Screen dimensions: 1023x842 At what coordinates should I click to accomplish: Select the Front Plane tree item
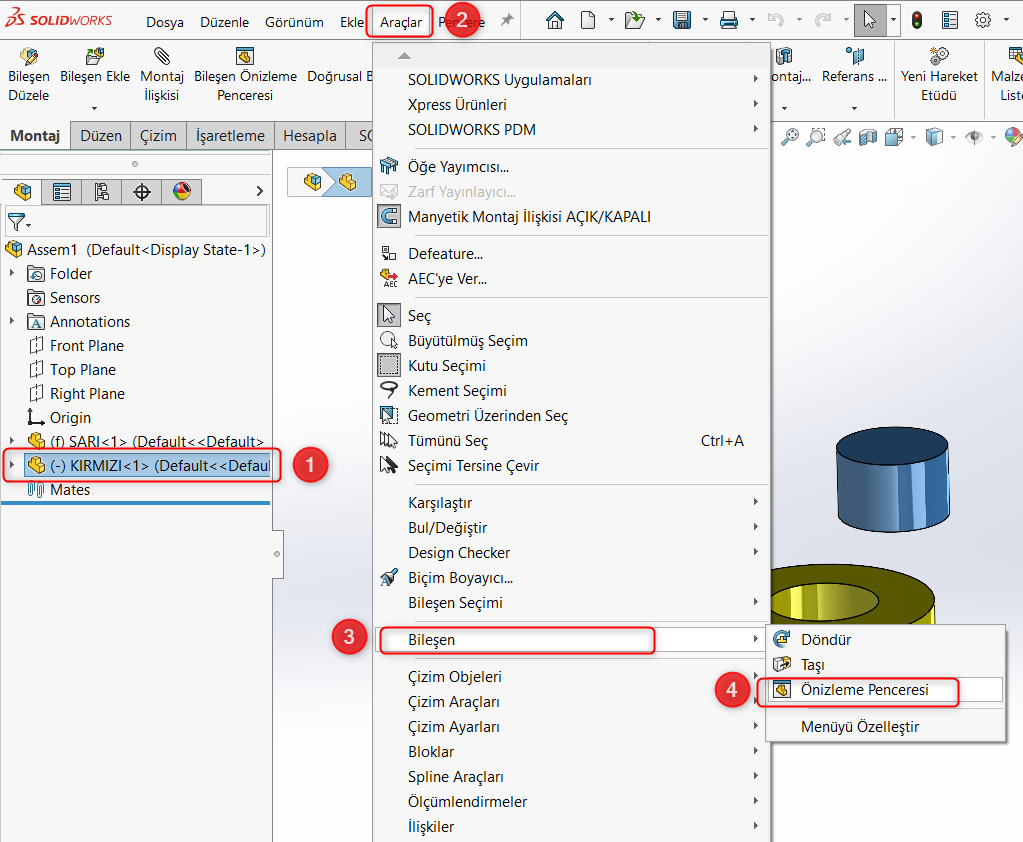click(x=87, y=346)
